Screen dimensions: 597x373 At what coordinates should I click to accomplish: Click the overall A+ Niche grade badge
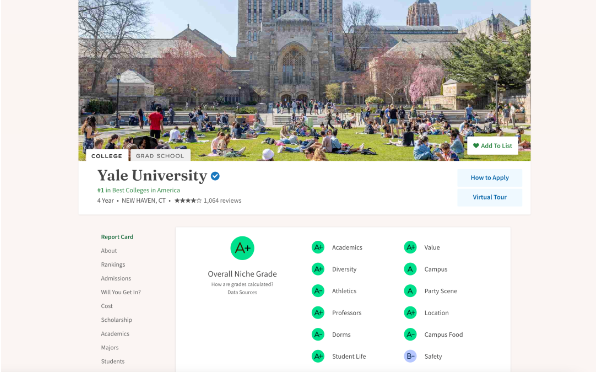coord(242,248)
